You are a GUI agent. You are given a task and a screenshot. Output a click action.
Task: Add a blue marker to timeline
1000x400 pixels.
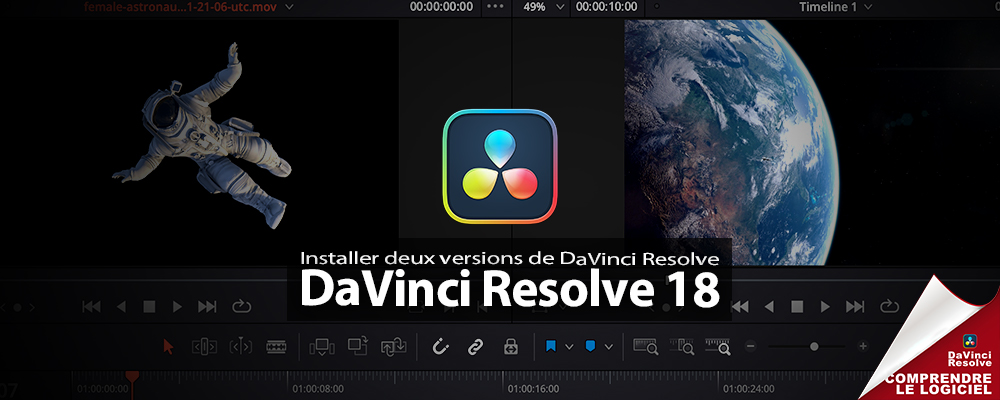[591, 346]
